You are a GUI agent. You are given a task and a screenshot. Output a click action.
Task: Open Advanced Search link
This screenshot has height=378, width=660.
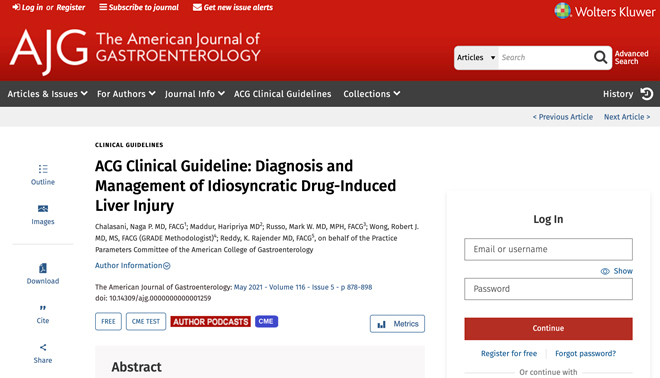pos(631,57)
